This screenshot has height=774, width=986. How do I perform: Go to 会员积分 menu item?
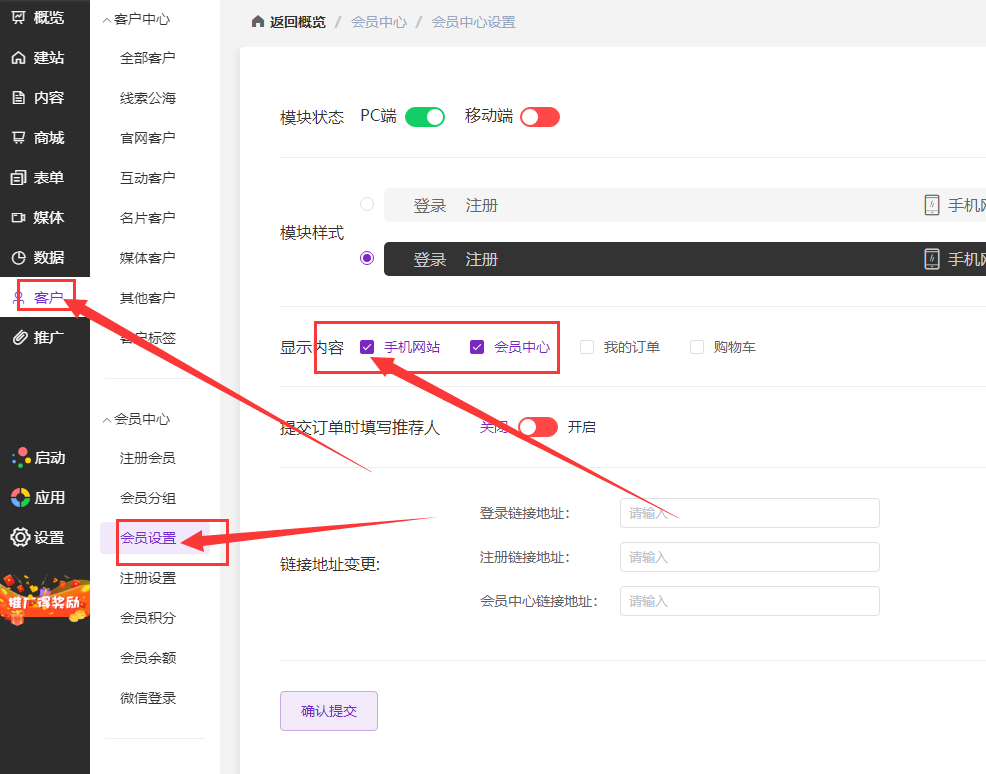[x=148, y=618]
